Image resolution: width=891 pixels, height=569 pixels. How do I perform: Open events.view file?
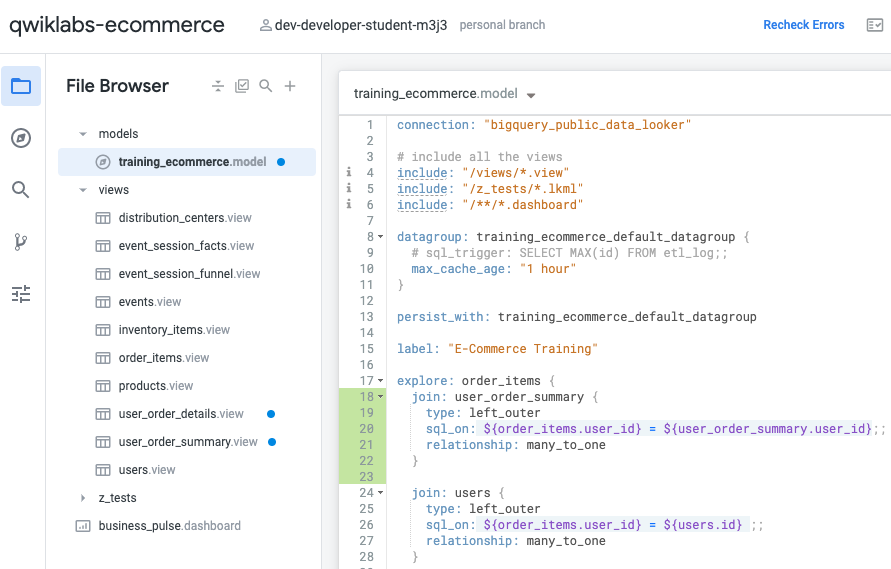[x=149, y=302]
